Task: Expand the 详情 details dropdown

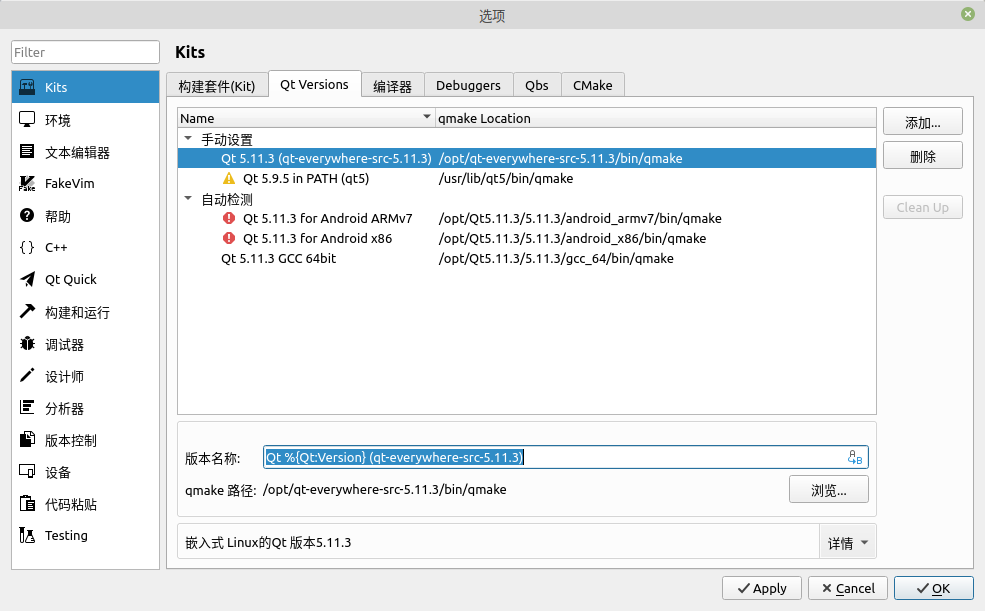Action: pyautogui.click(x=847, y=542)
